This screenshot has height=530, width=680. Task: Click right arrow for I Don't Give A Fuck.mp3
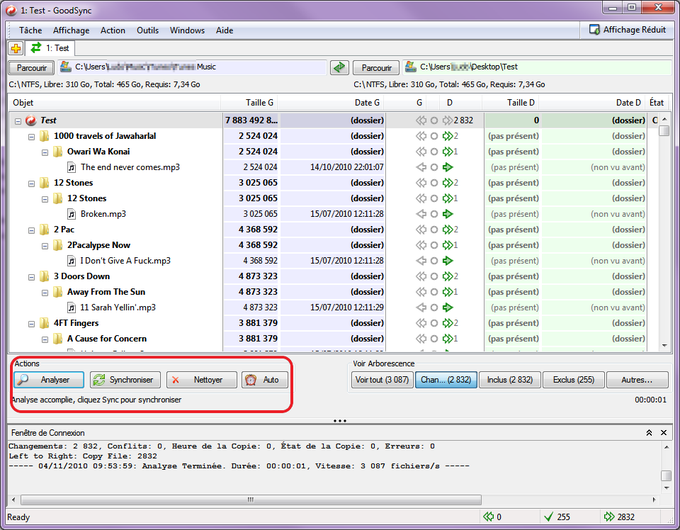448,261
